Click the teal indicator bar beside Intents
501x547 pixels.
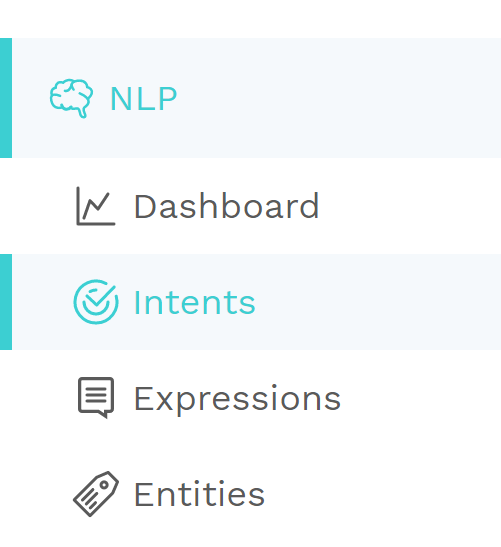[x=6, y=302]
